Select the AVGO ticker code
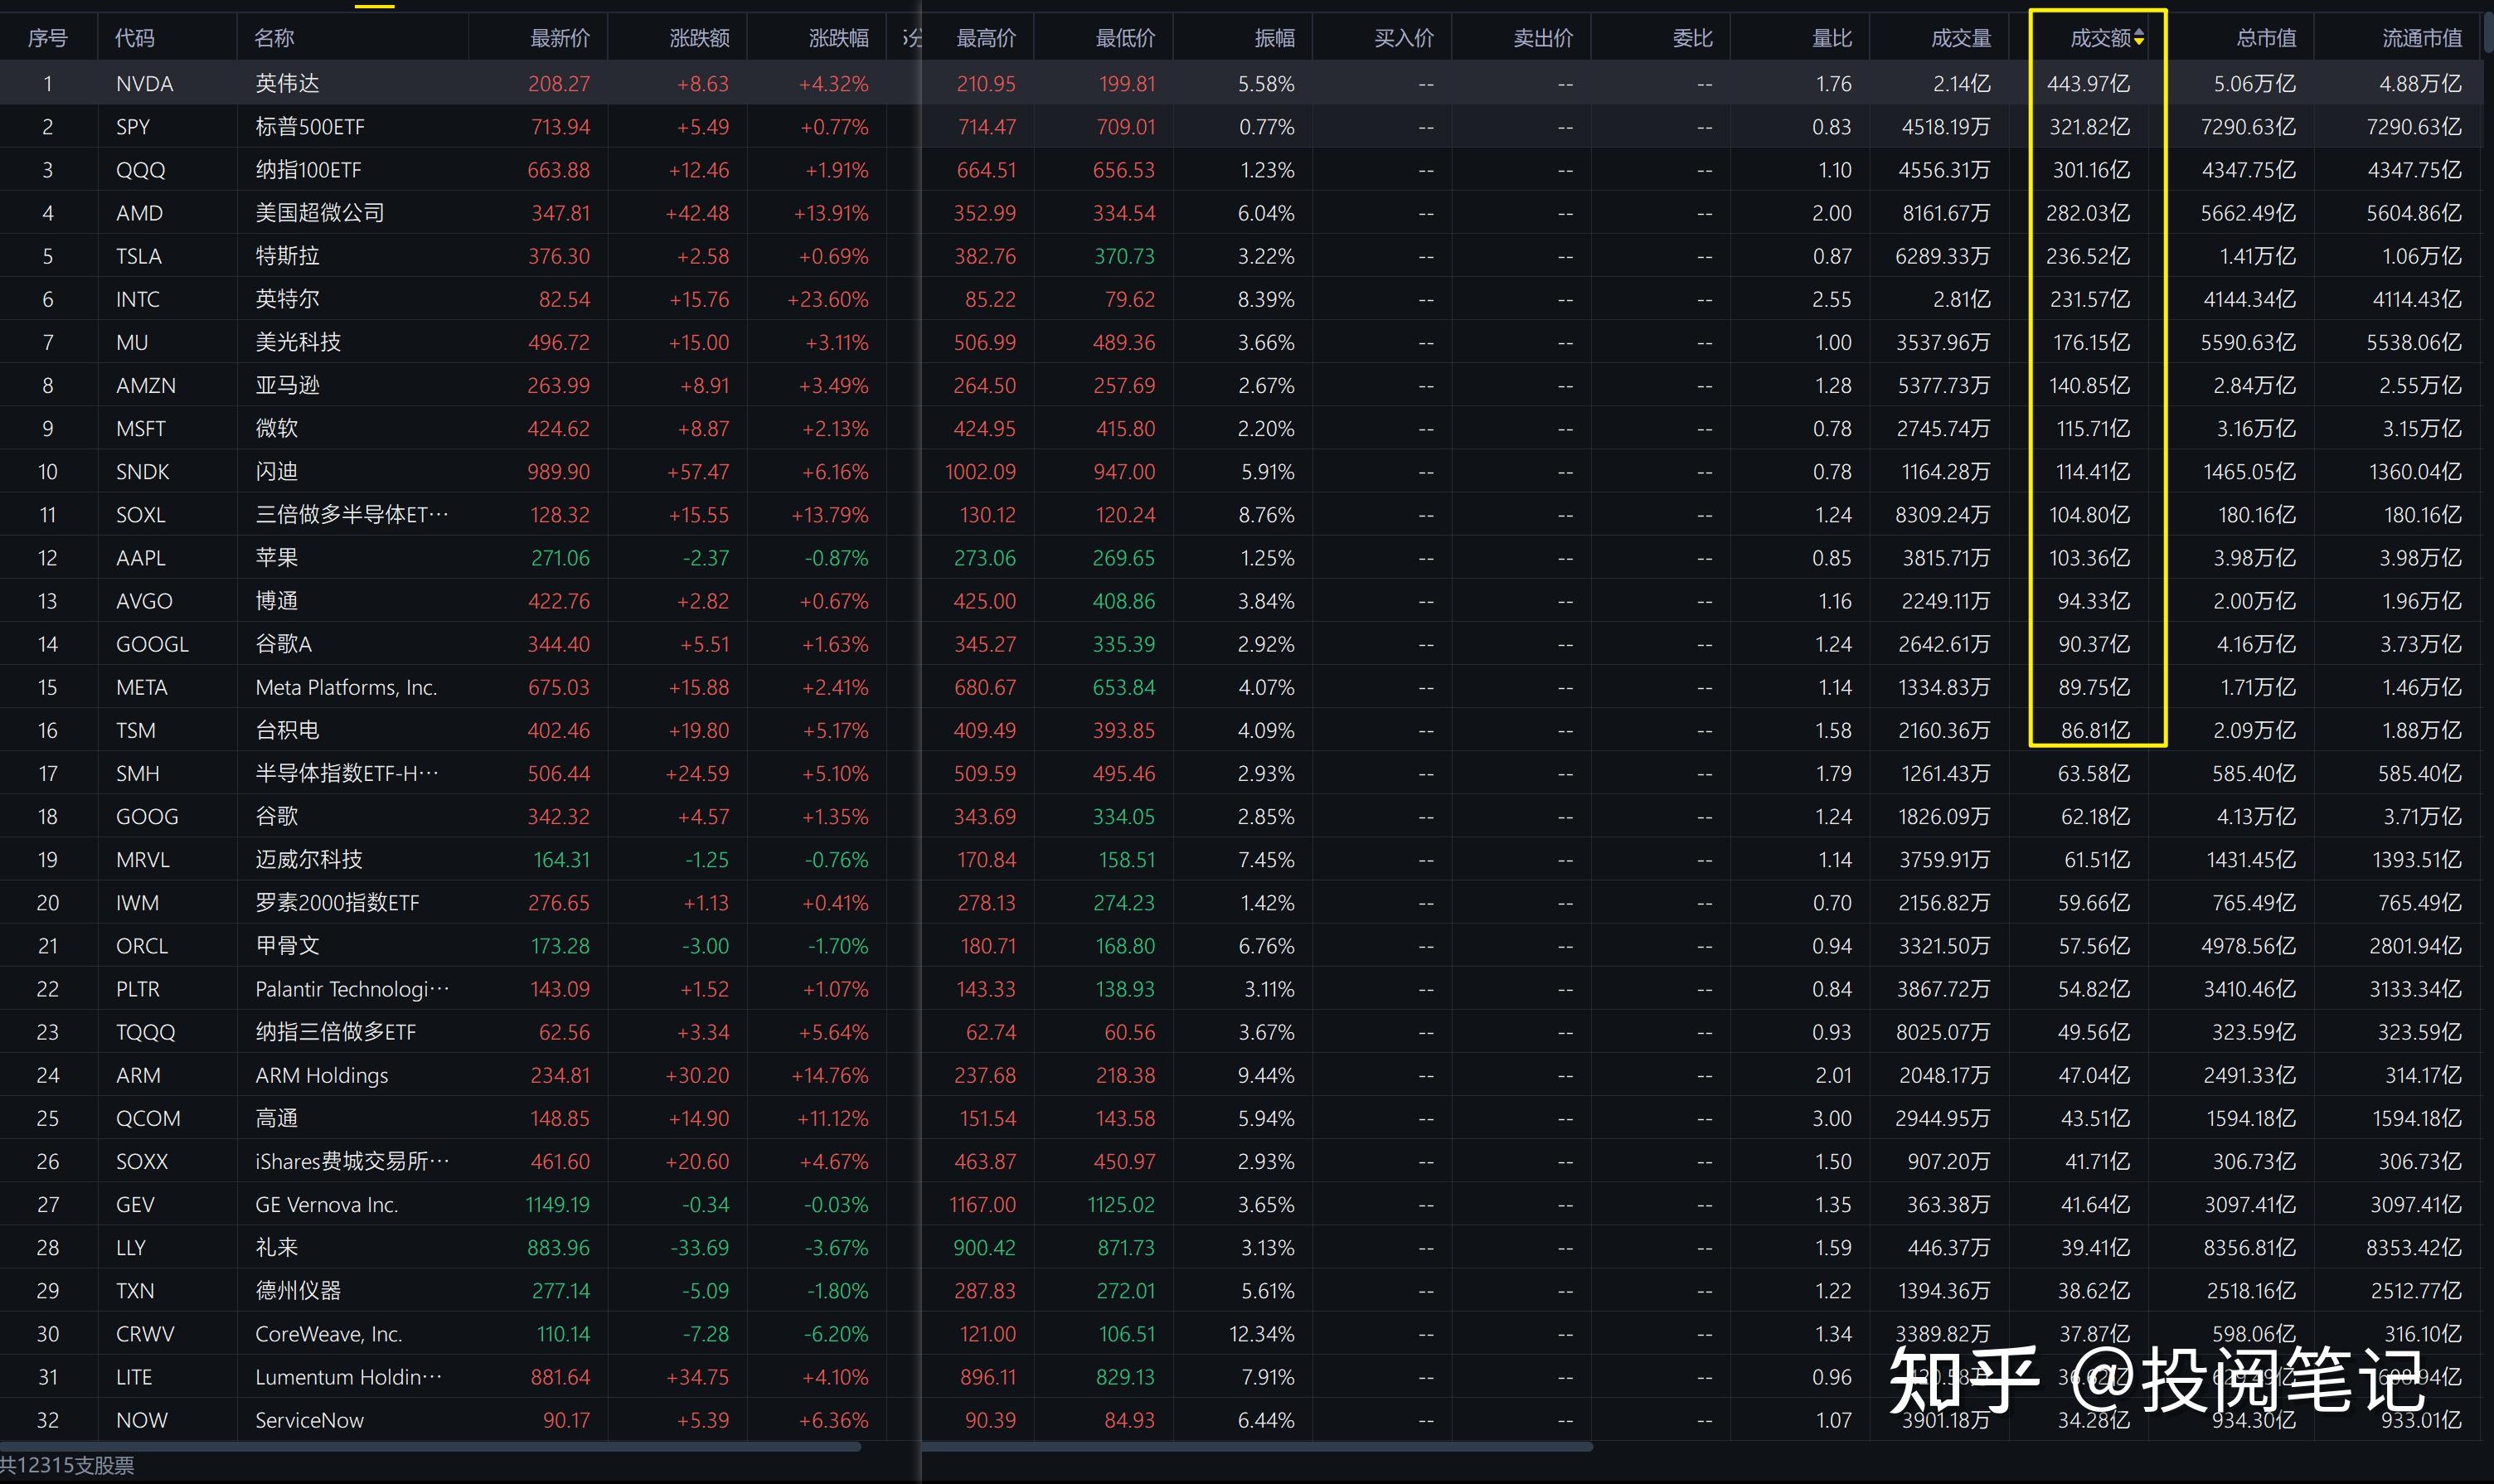2494x1484 pixels. click(x=145, y=600)
